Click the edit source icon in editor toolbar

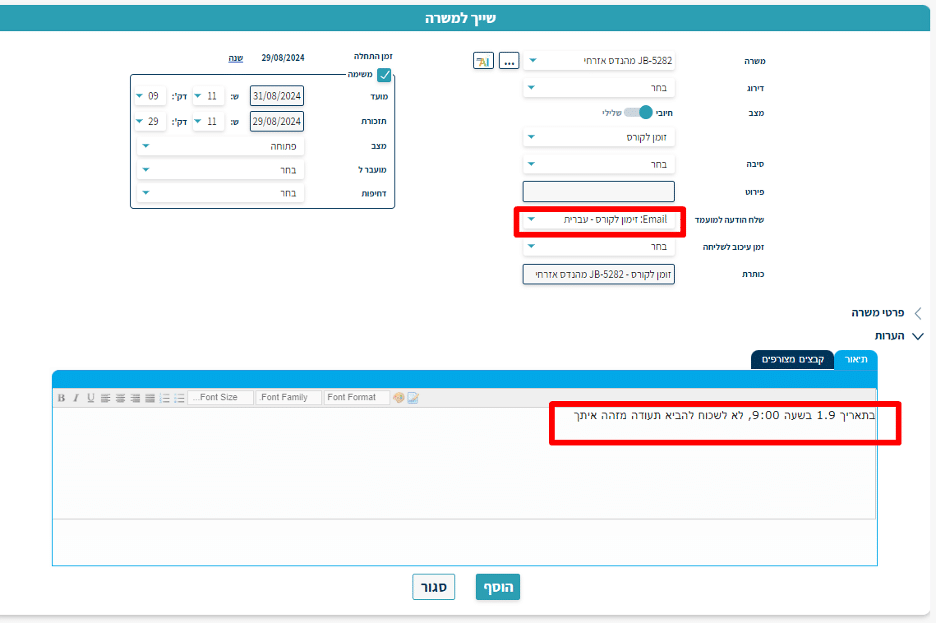(412, 398)
